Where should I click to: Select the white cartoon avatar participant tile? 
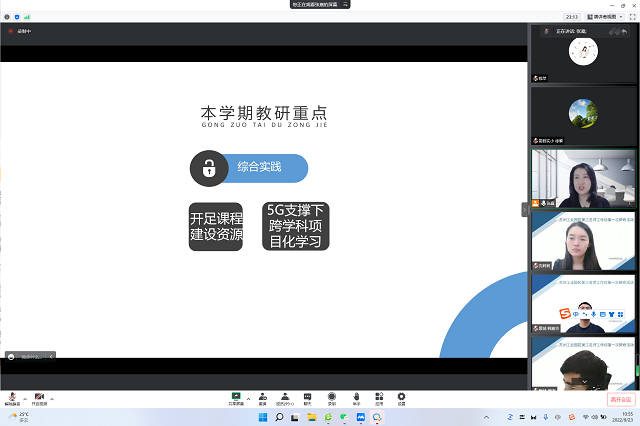[584, 54]
